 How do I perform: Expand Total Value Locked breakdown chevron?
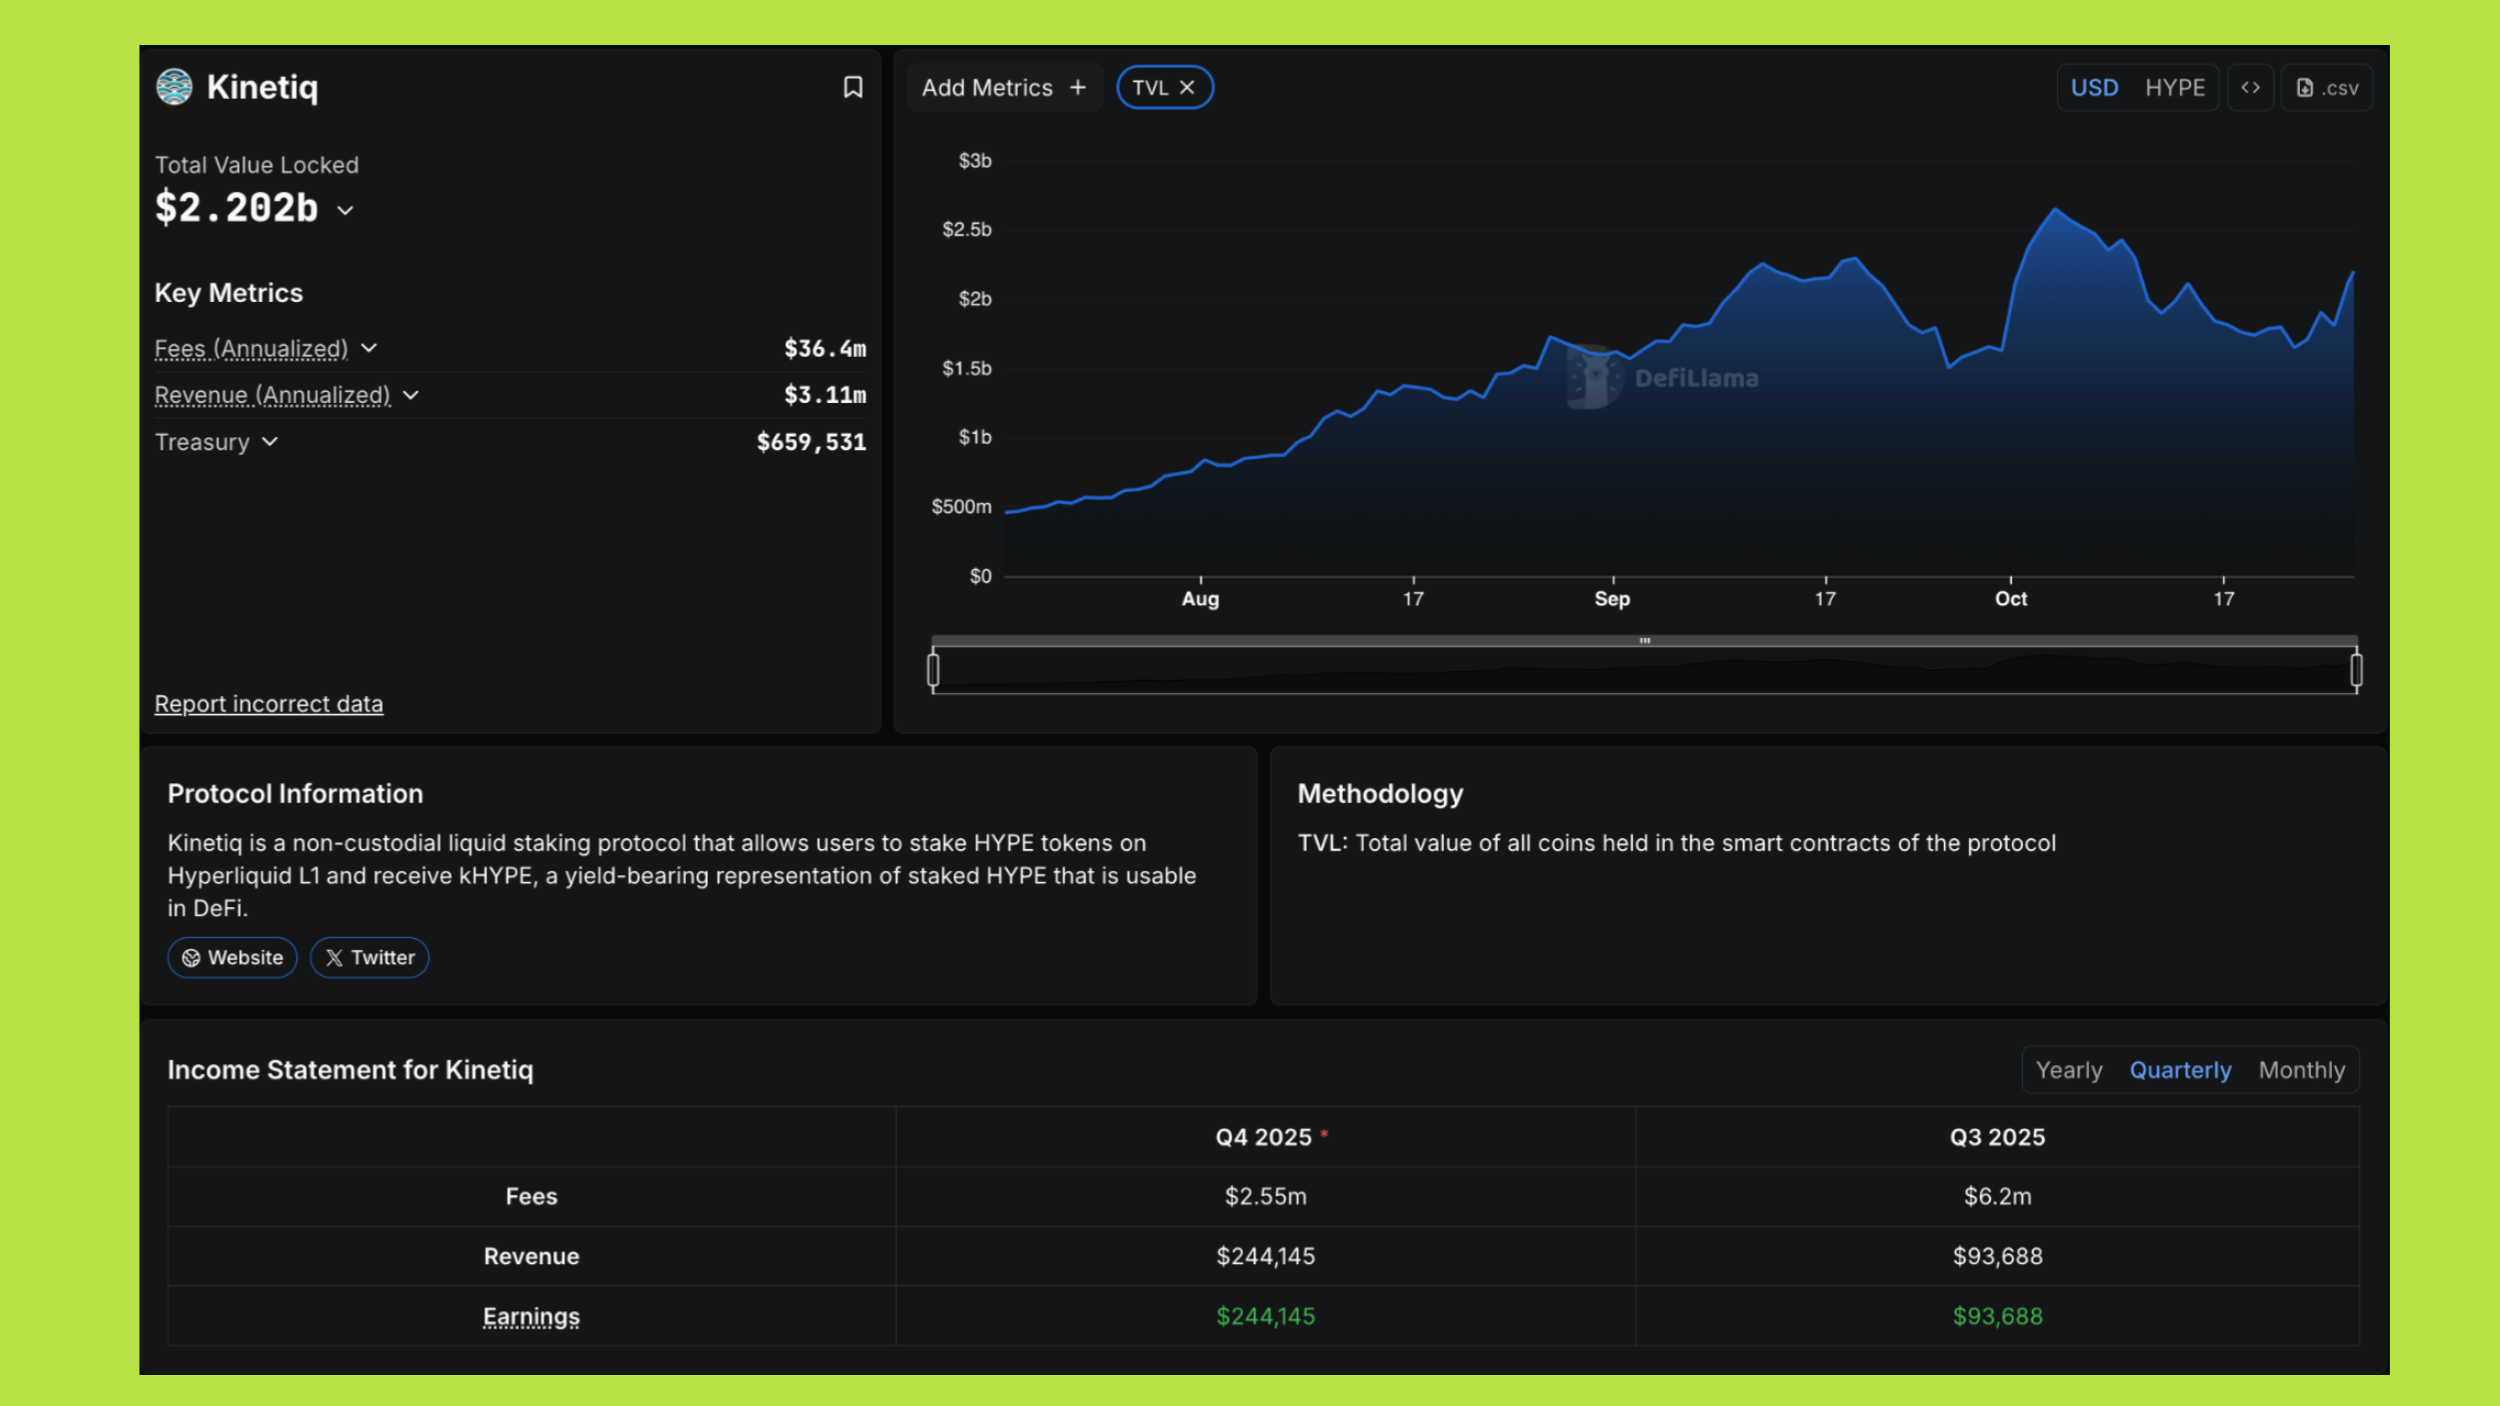click(x=345, y=211)
